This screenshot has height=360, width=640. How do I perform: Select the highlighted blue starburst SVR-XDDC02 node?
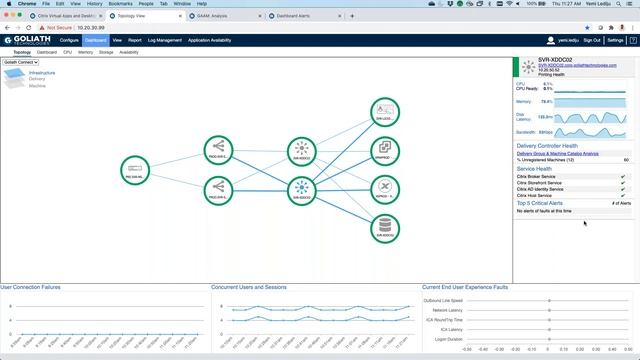click(302, 191)
